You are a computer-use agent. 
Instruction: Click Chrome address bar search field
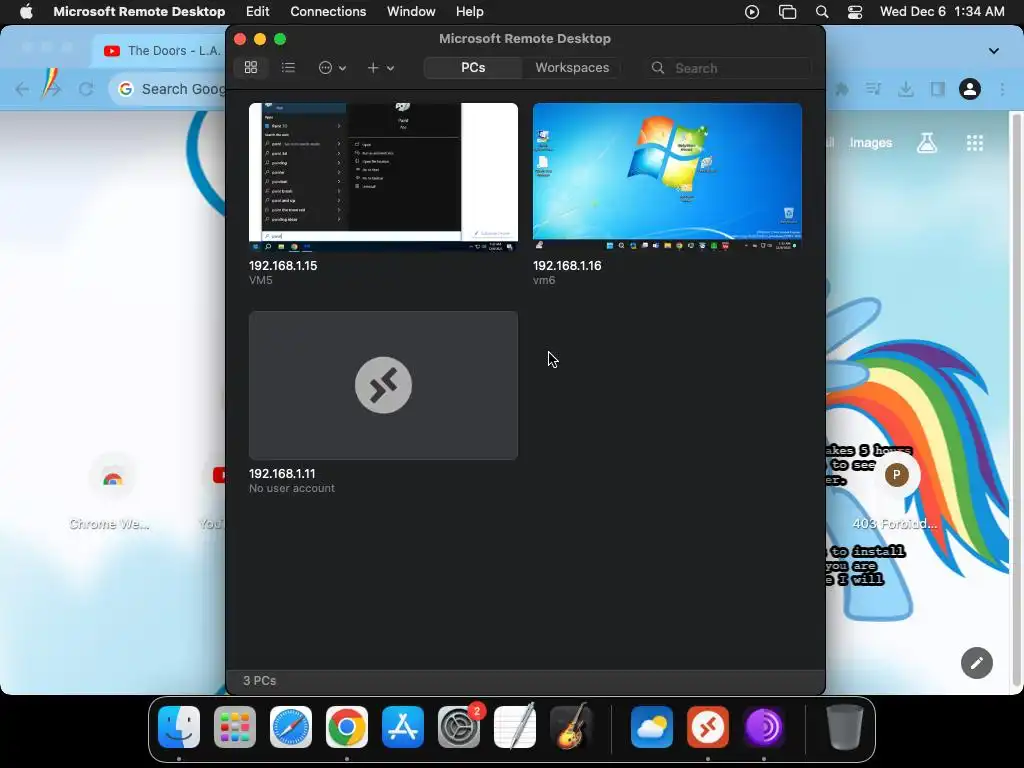pos(168,89)
